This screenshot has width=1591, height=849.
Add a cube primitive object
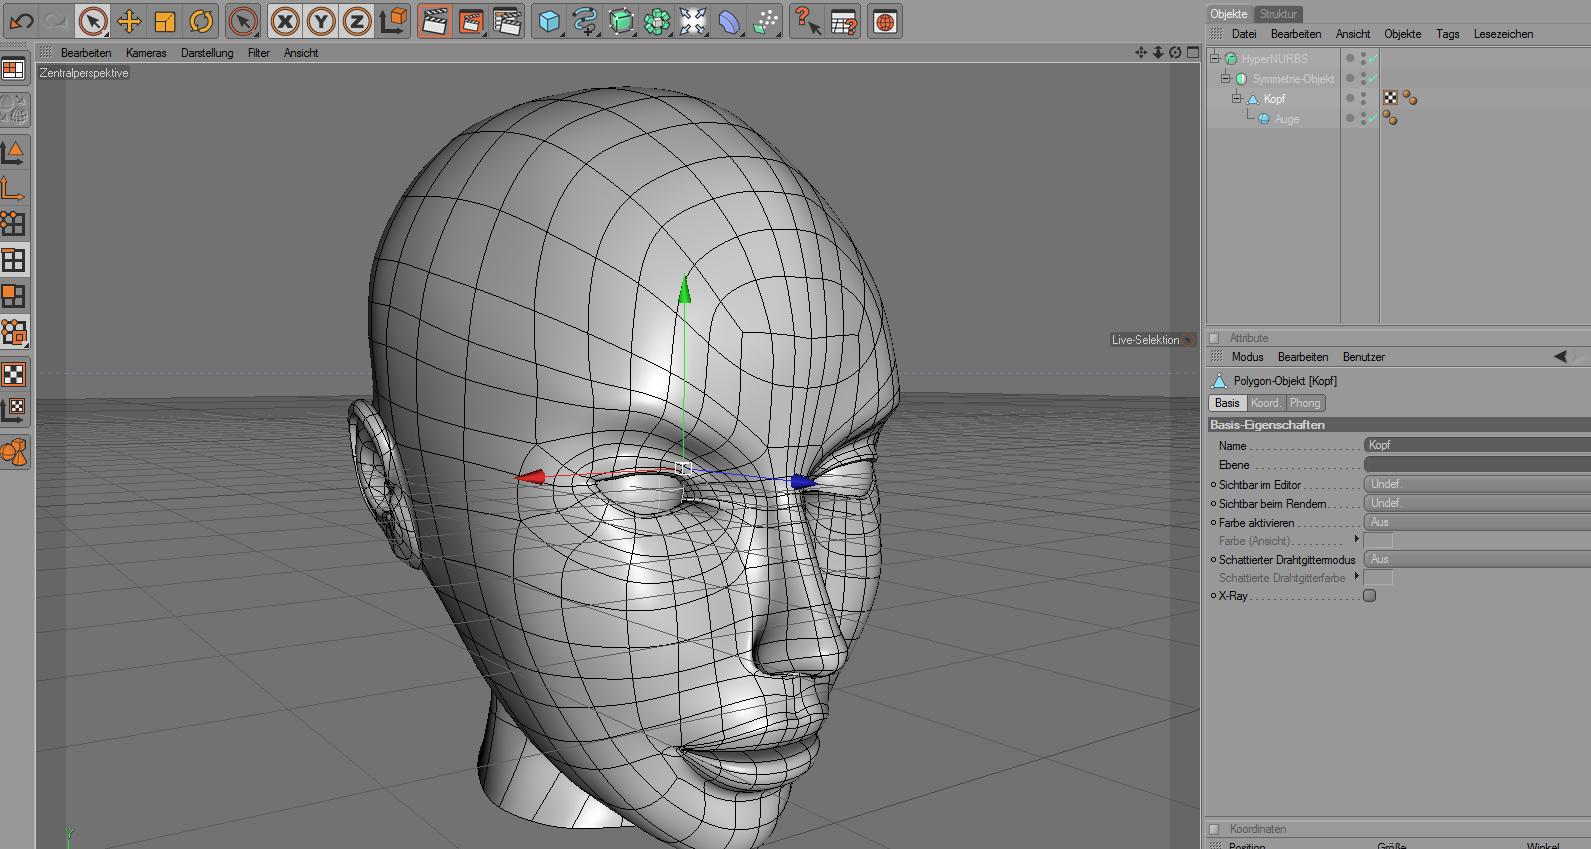coord(548,21)
